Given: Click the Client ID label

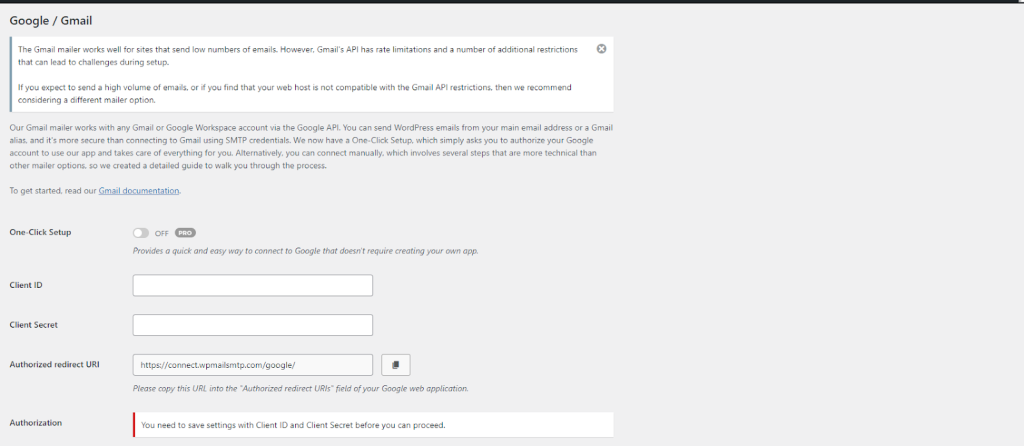Looking at the screenshot, I should (x=25, y=285).
